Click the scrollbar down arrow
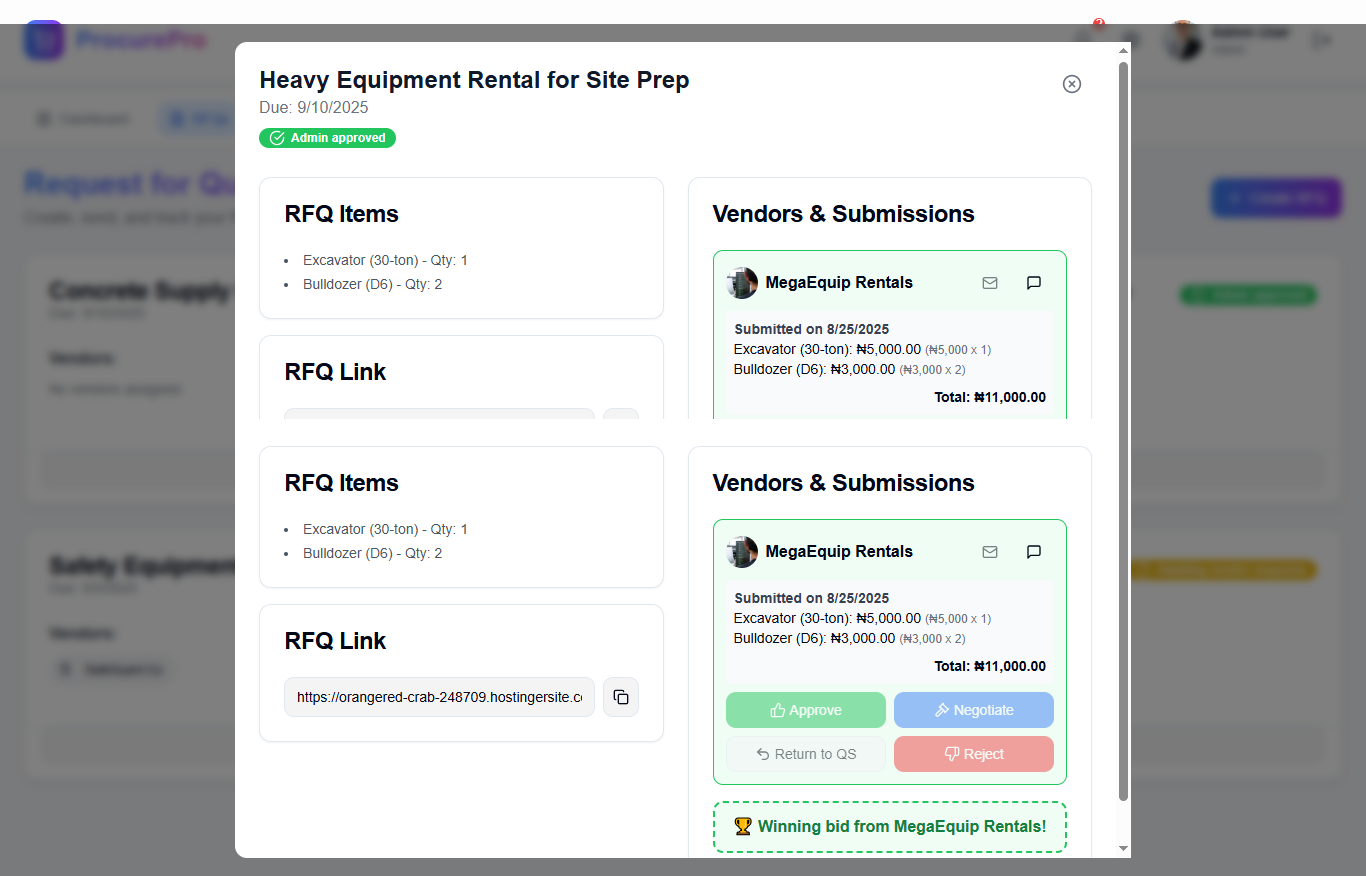This screenshot has height=876, width=1366. pyautogui.click(x=1123, y=848)
